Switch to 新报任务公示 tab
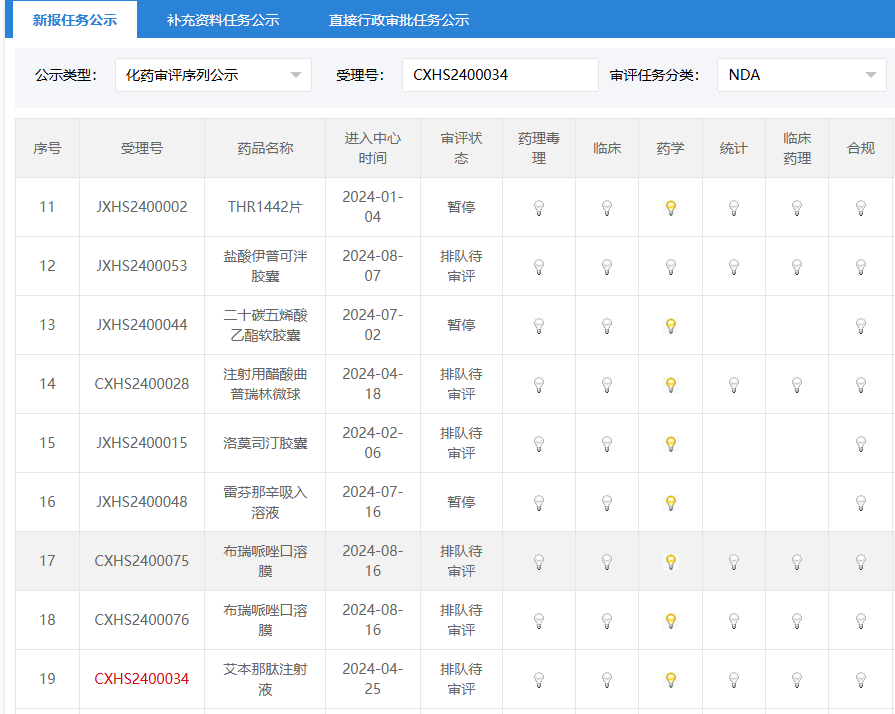This screenshot has width=895, height=714. [x=75, y=20]
